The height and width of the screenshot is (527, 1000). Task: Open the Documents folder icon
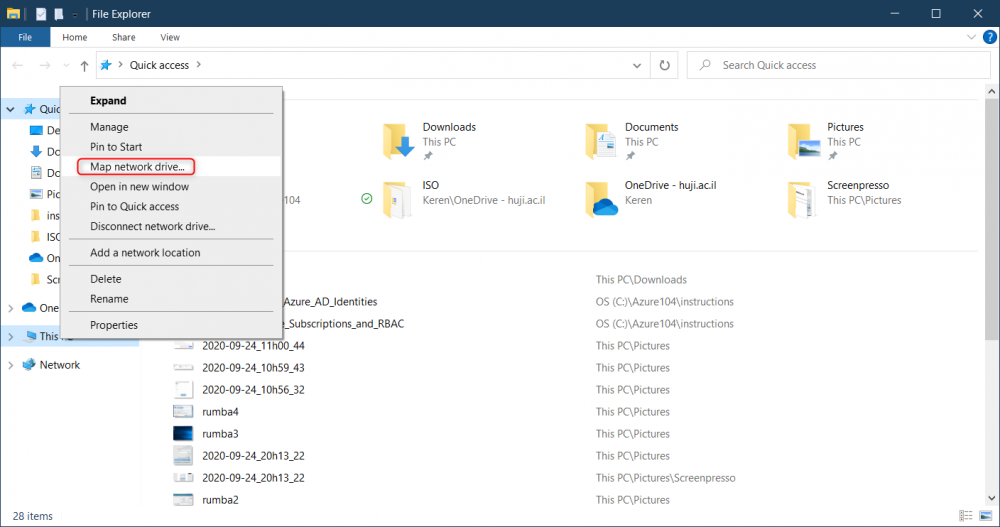(601, 141)
